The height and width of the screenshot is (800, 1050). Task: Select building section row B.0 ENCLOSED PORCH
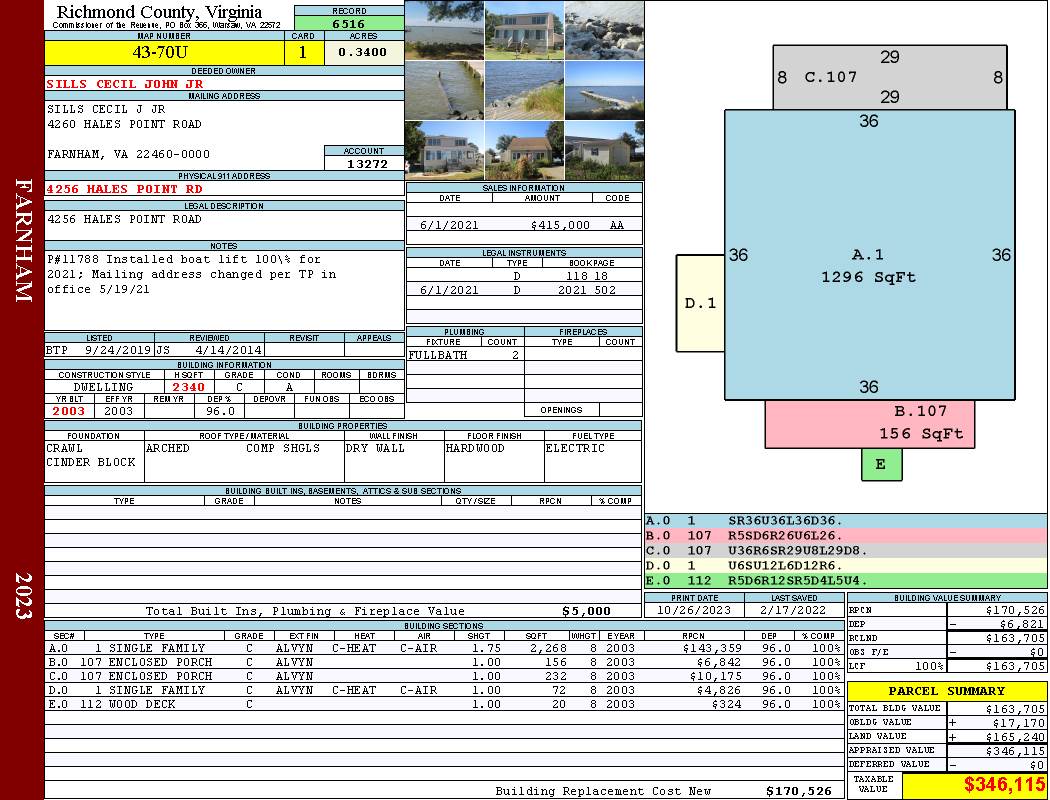pyautogui.click(x=444, y=662)
